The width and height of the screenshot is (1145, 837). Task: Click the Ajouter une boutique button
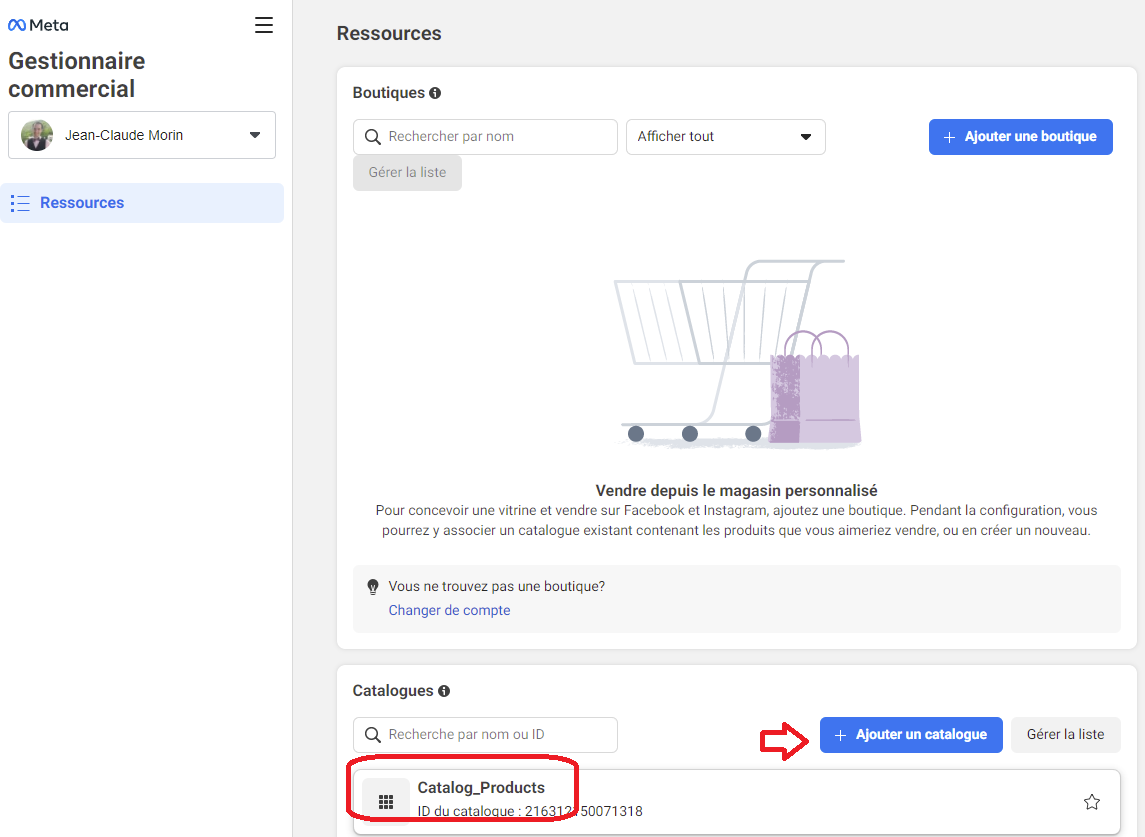tap(1021, 137)
